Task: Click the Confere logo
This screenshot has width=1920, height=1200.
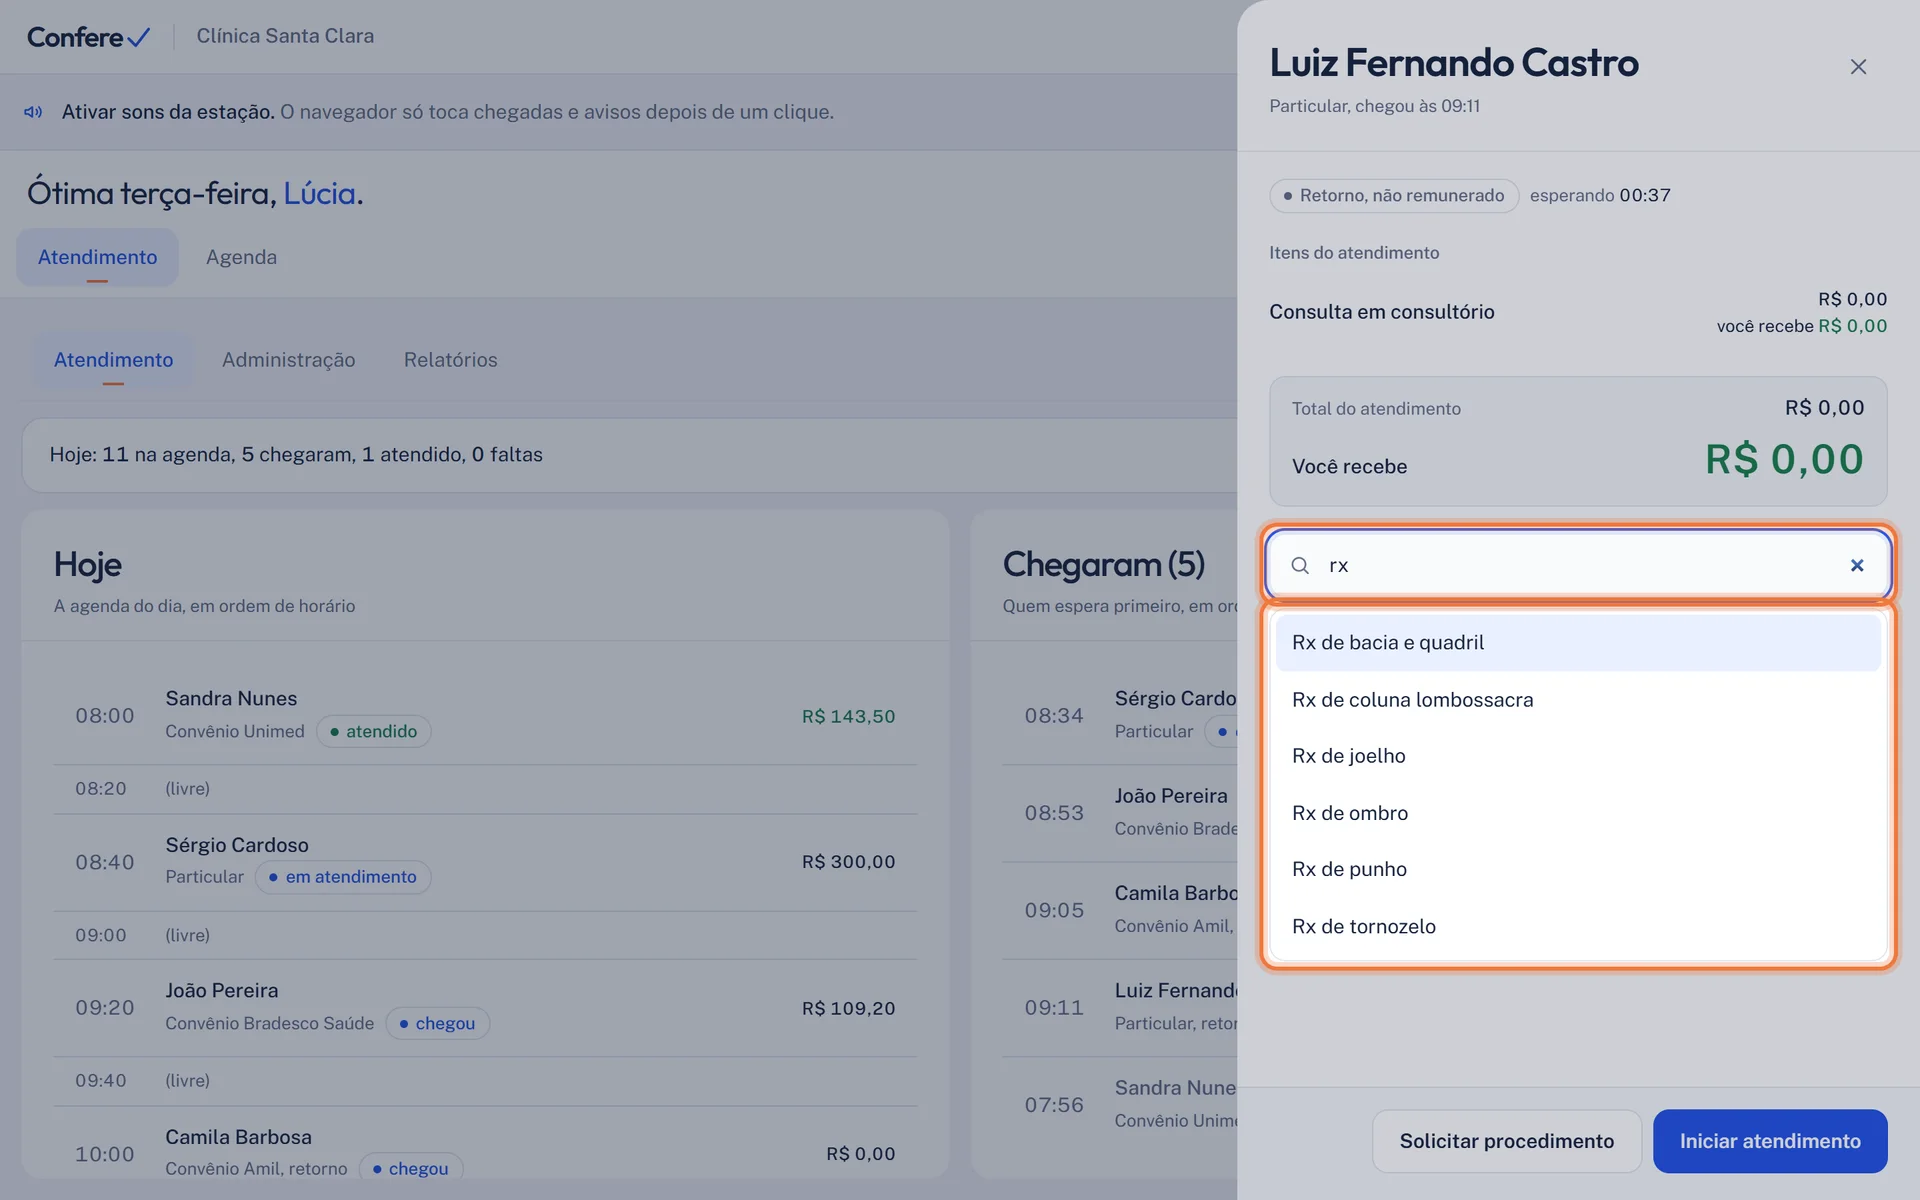Action: point(88,37)
